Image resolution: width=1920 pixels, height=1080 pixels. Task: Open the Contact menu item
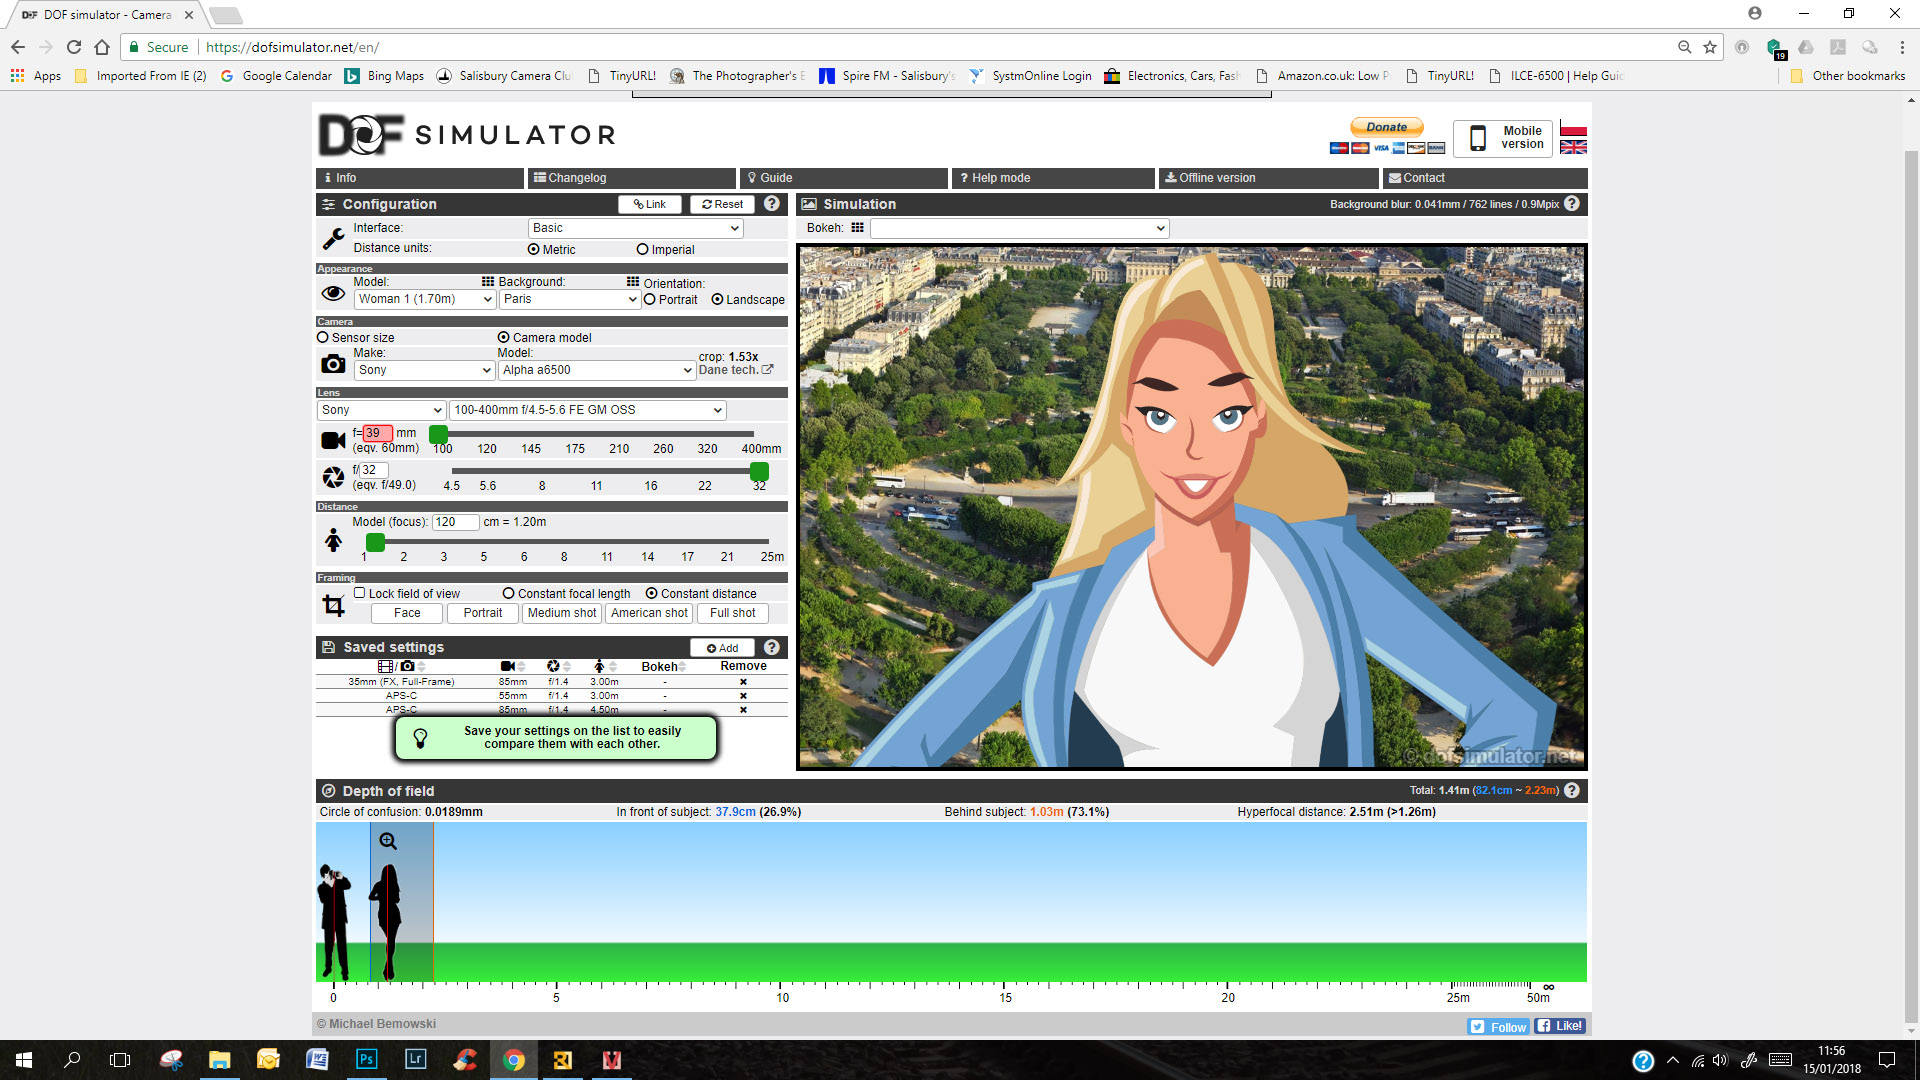(1485, 178)
